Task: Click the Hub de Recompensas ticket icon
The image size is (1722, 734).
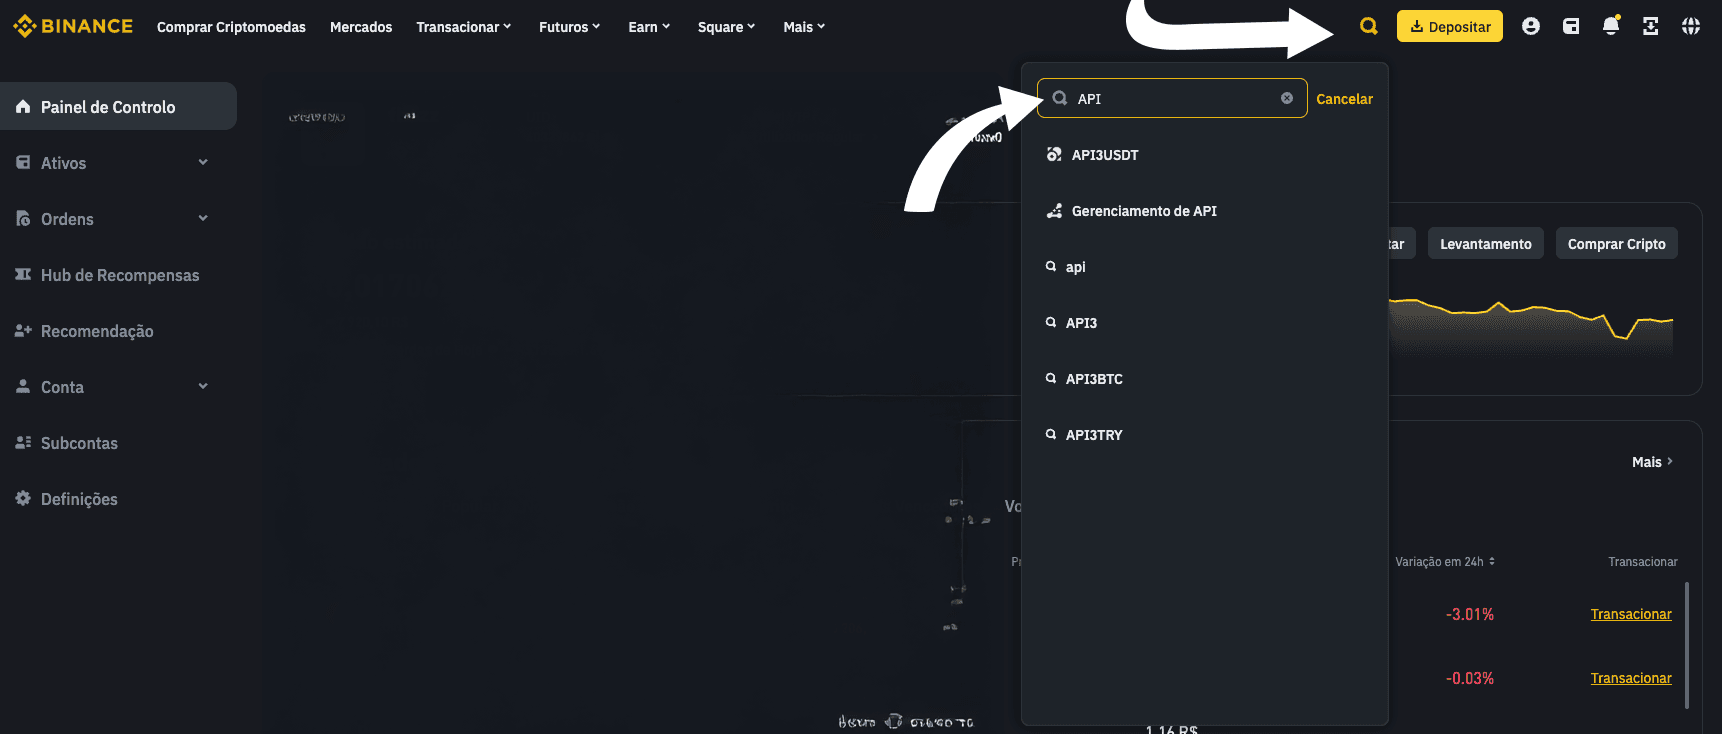Action: pyautogui.click(x=23, y=274)
